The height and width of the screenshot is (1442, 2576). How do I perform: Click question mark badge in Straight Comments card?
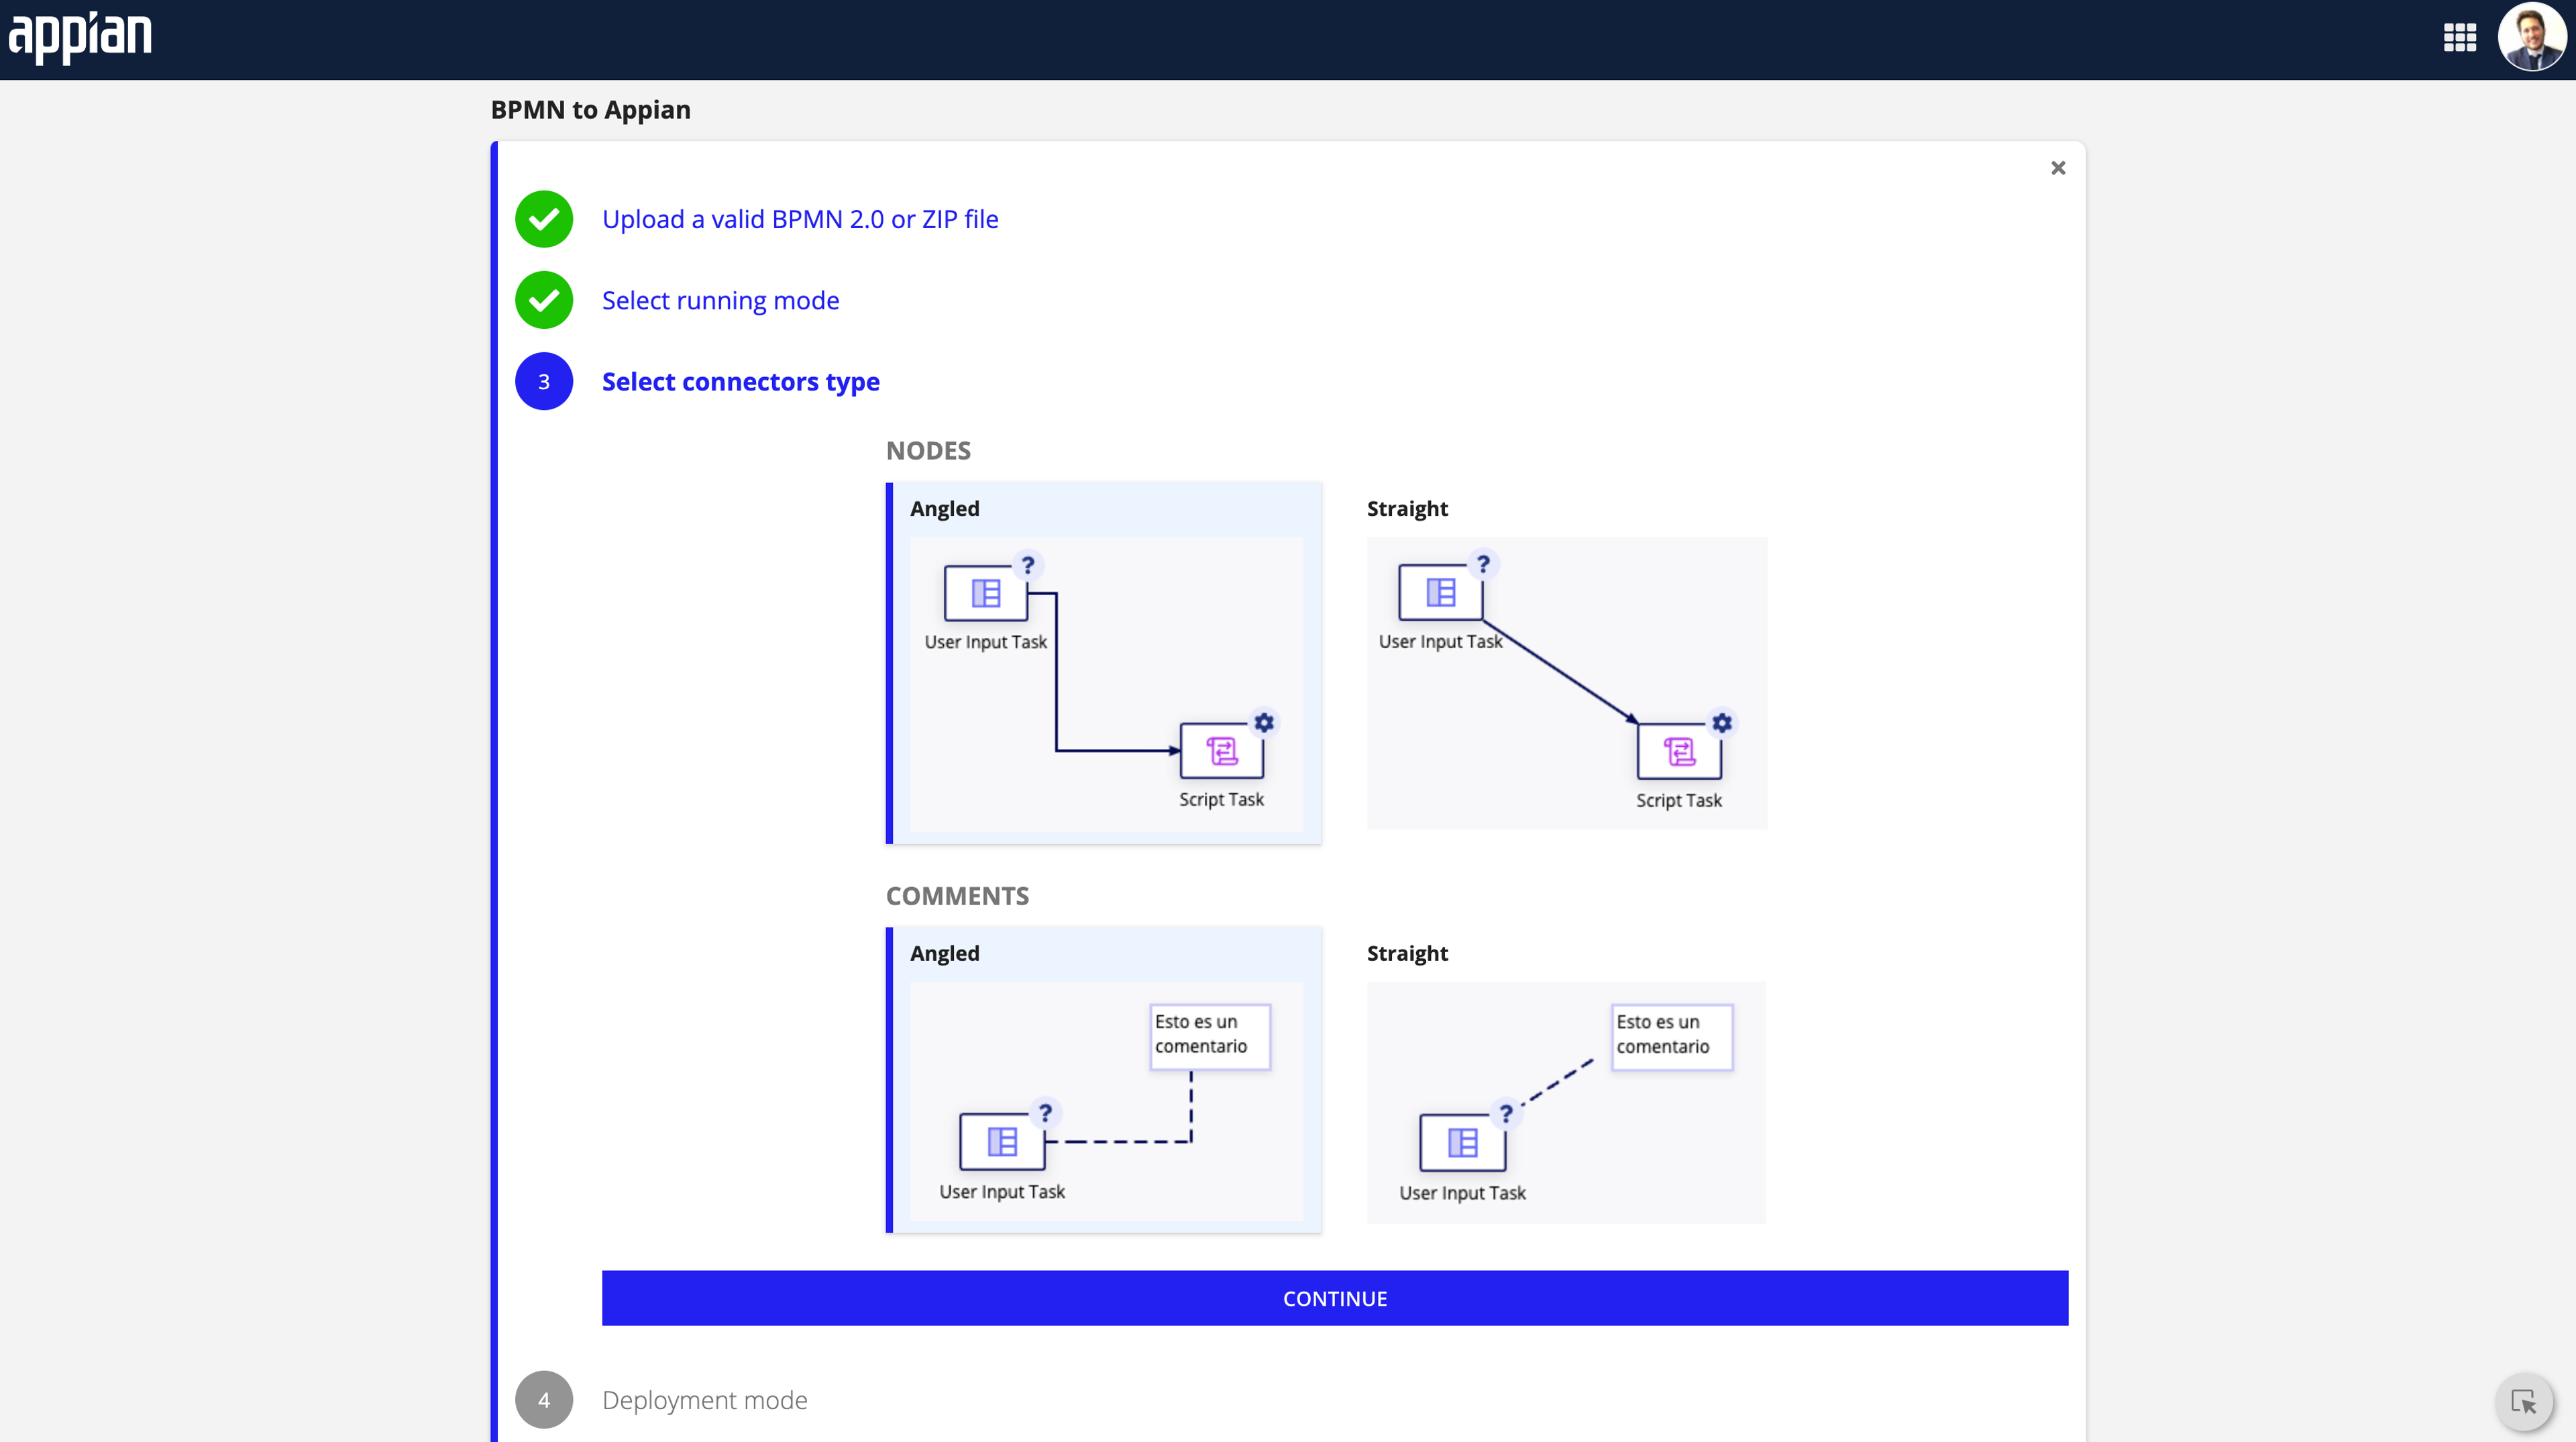pyautogui.click(x=1506, y=1113)
